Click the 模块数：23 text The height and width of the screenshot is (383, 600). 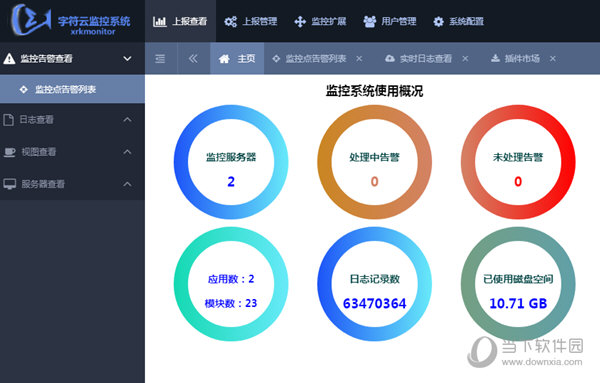[x=231, y=303]
